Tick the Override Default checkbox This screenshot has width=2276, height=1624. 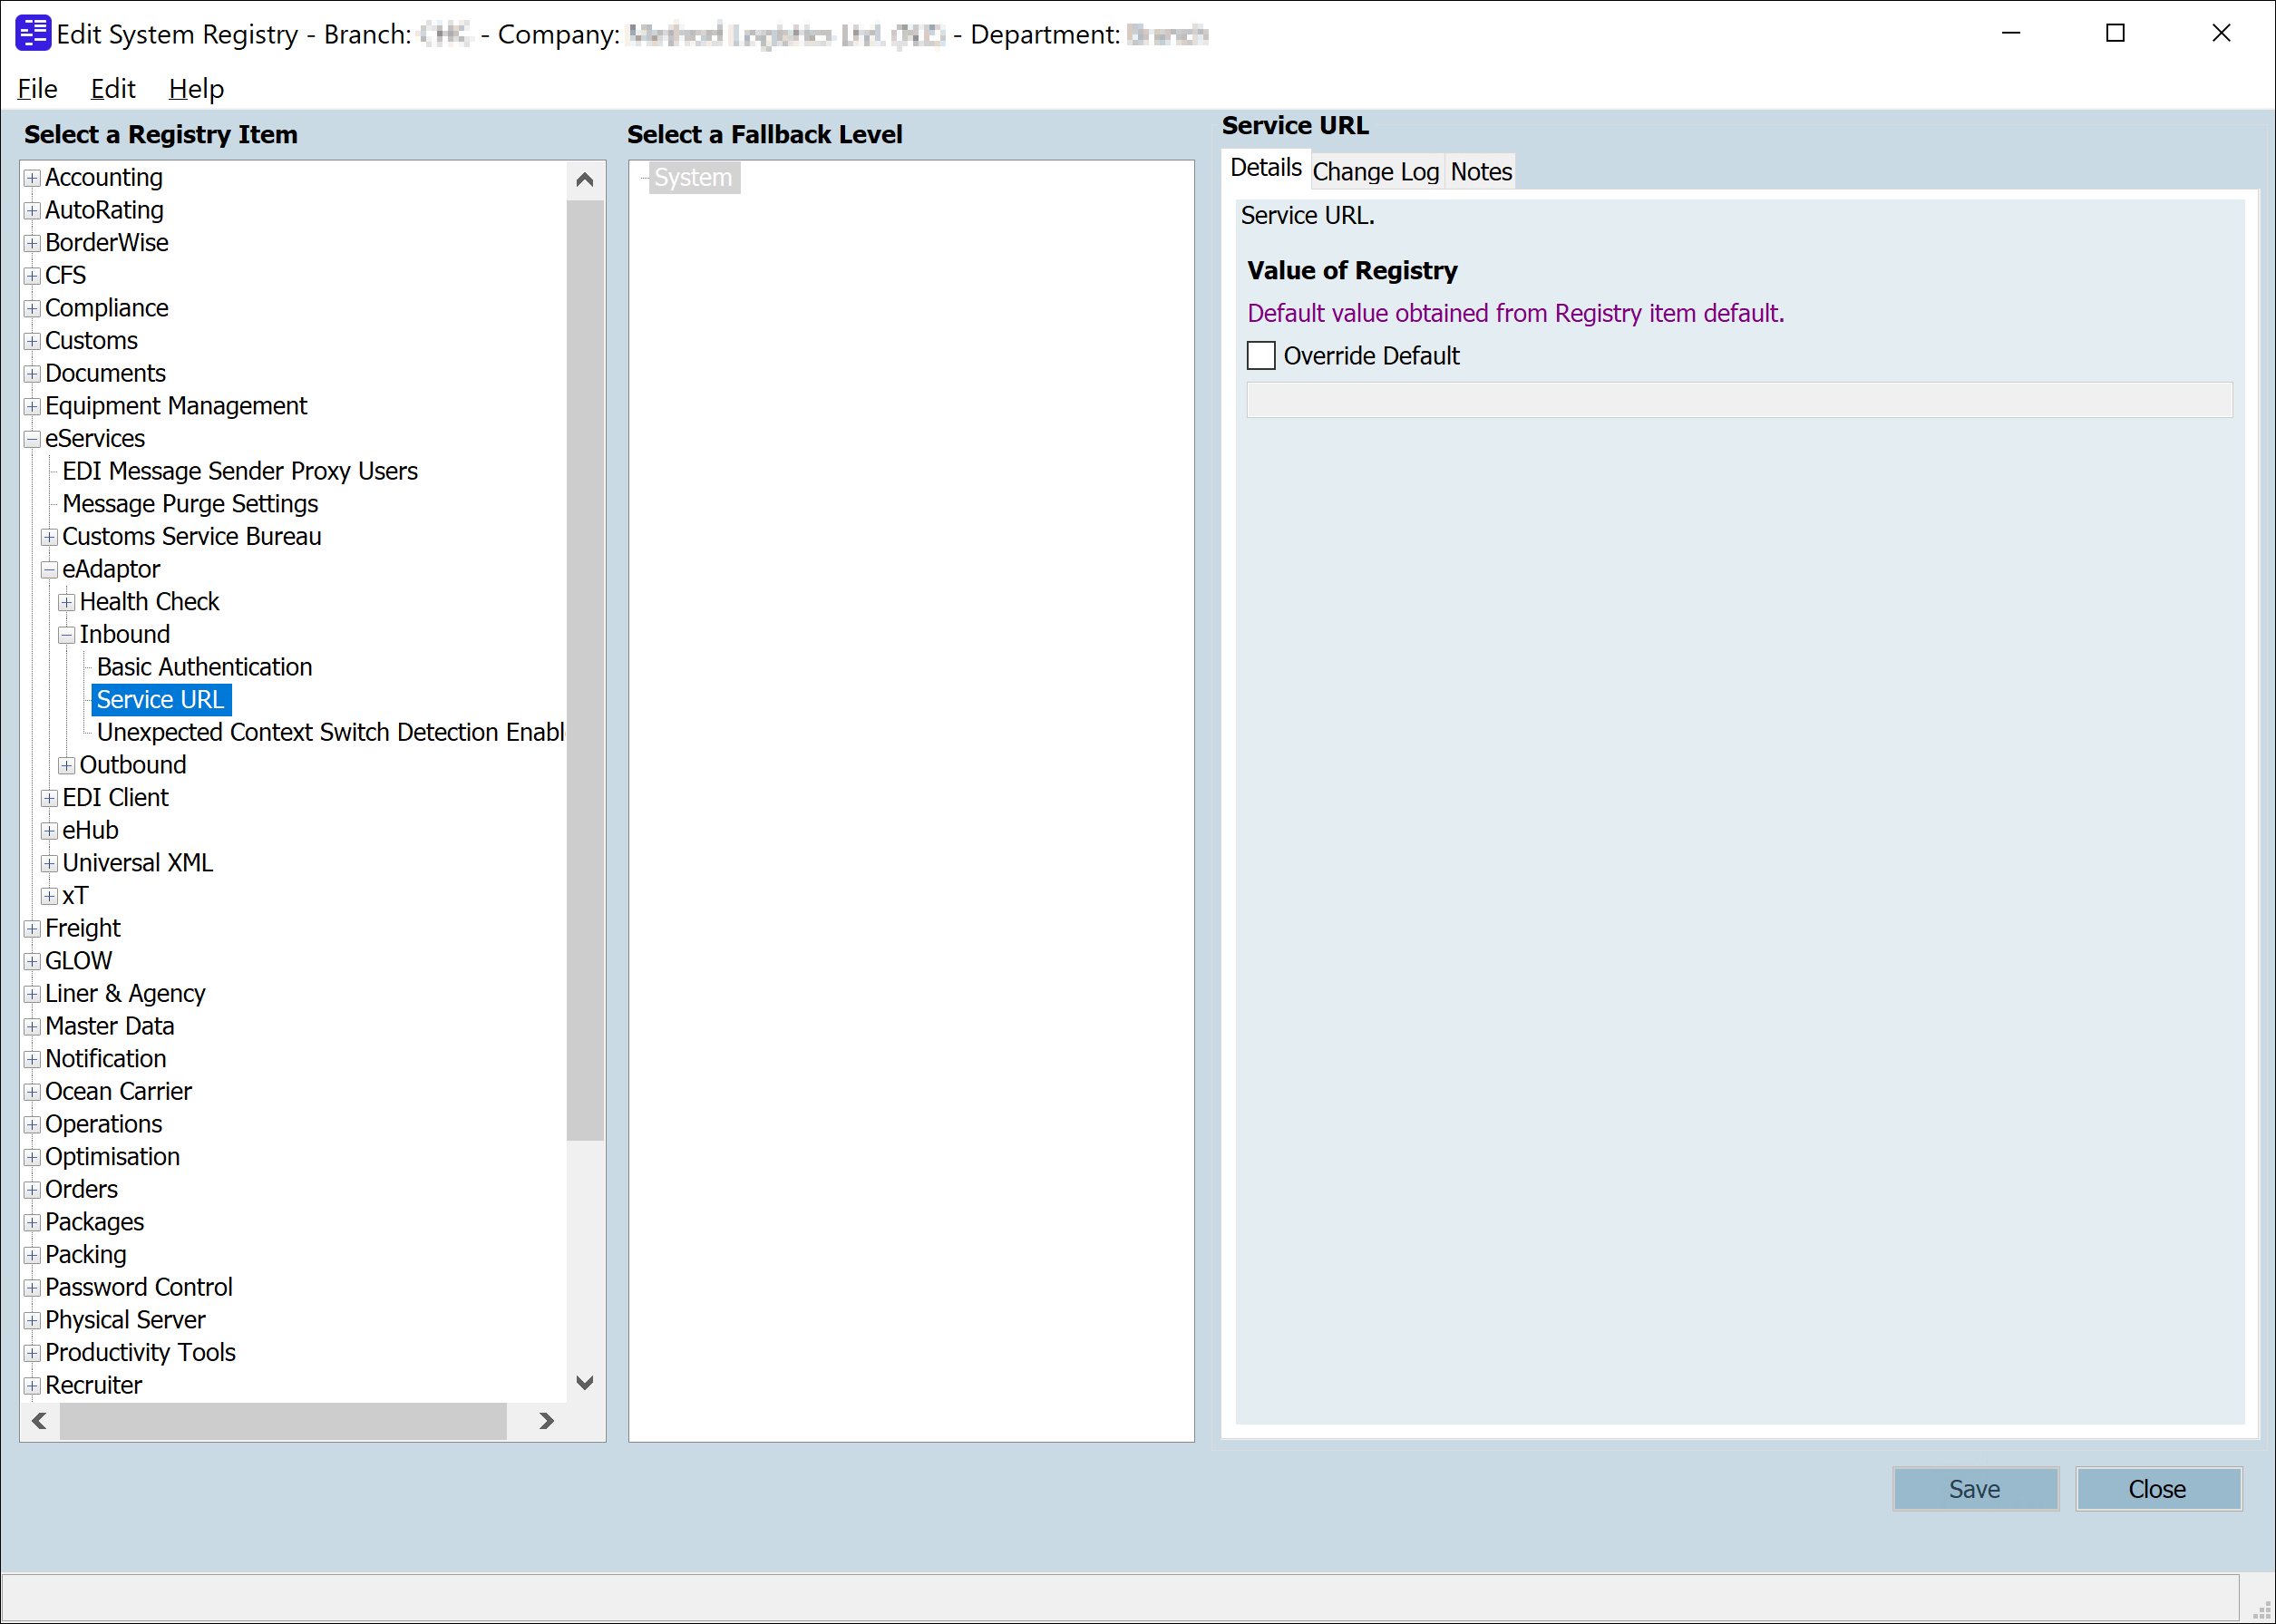[1261, 356]
